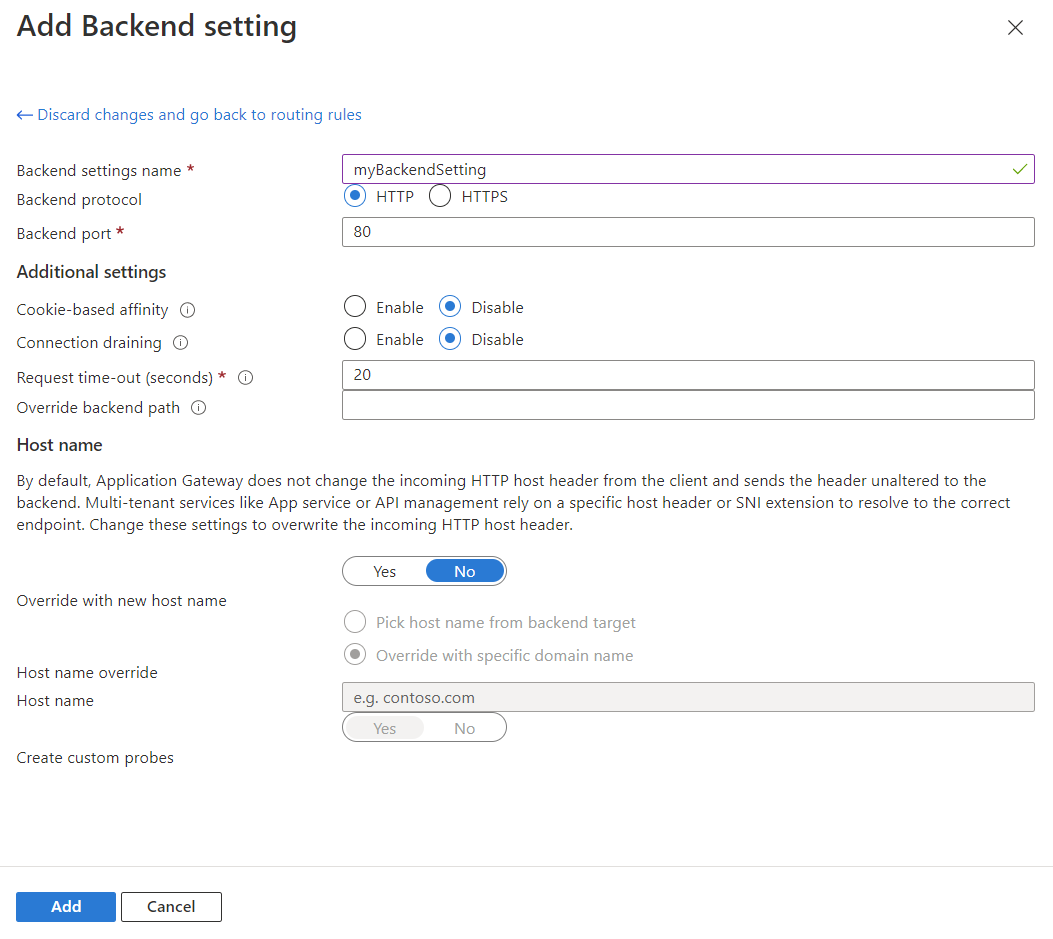Discard changes and go back to routing rules
Viewport: 1053px width, 939px height.
189,115
